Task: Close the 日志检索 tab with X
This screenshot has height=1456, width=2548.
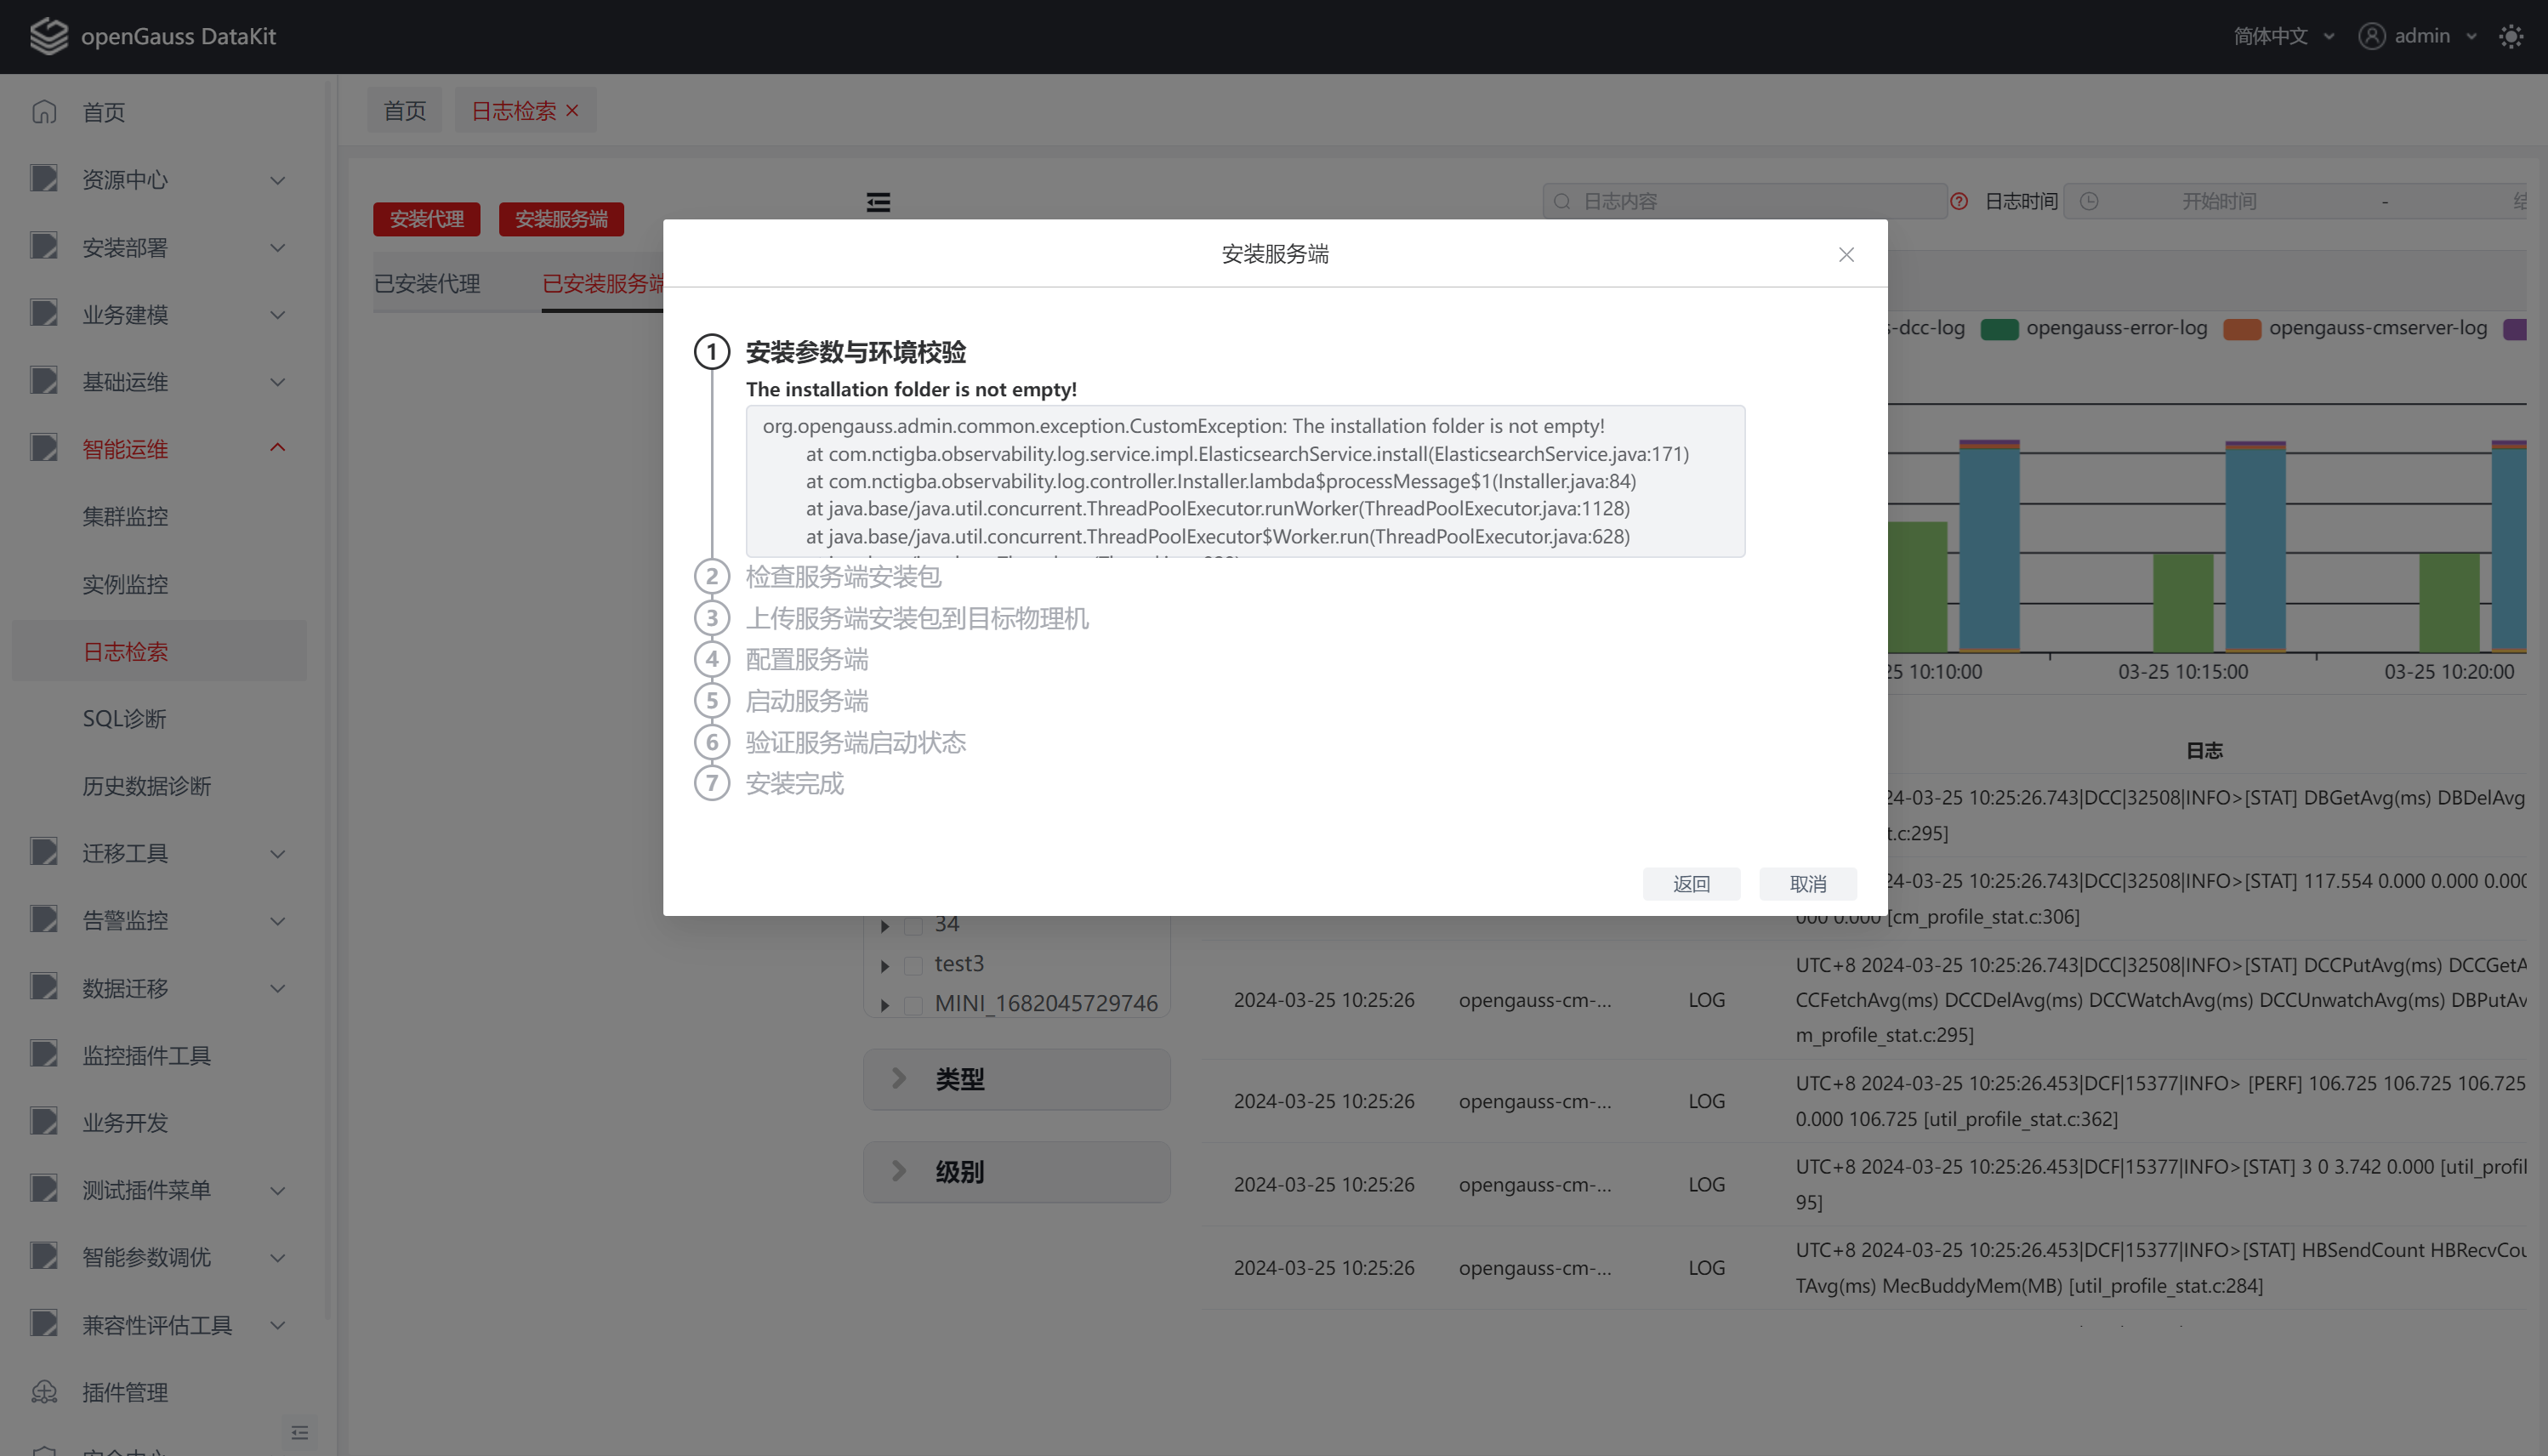Action: (x=572, y=111)
